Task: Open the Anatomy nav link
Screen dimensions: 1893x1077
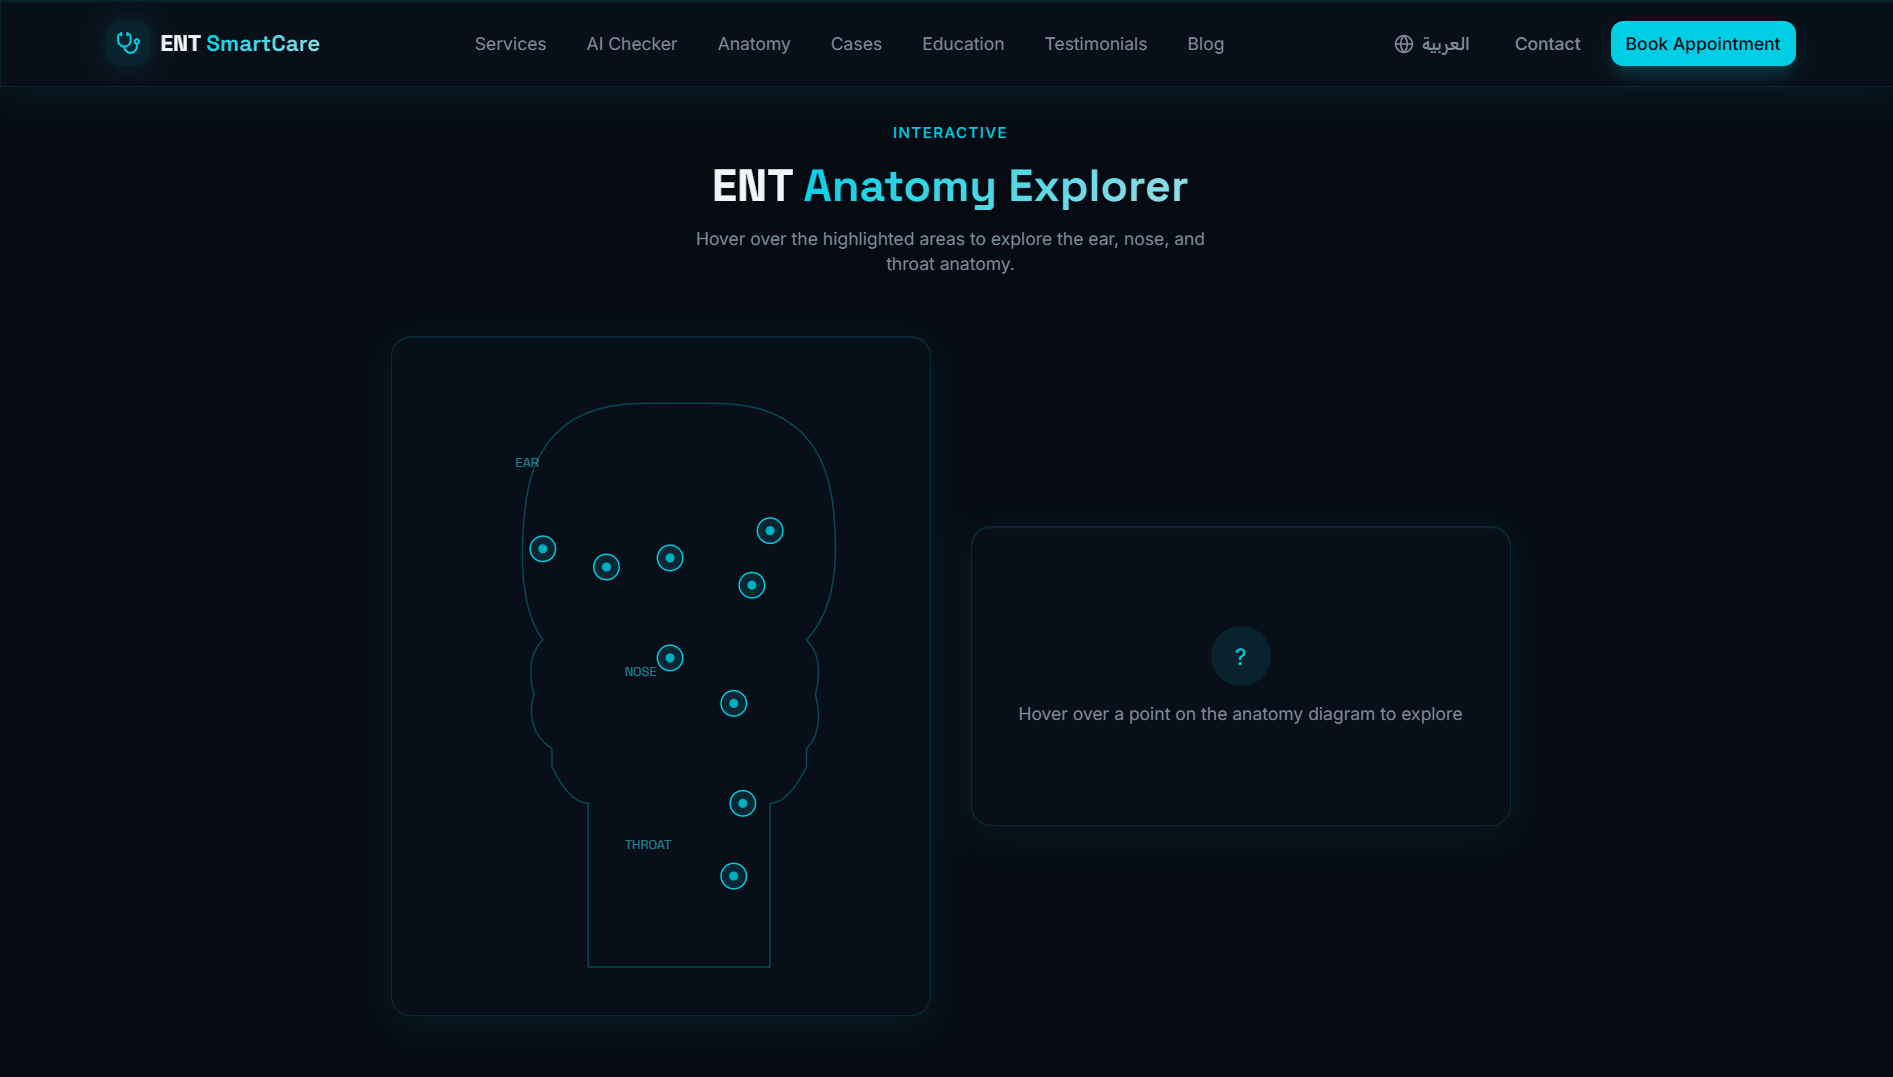Action: [754, 44]
